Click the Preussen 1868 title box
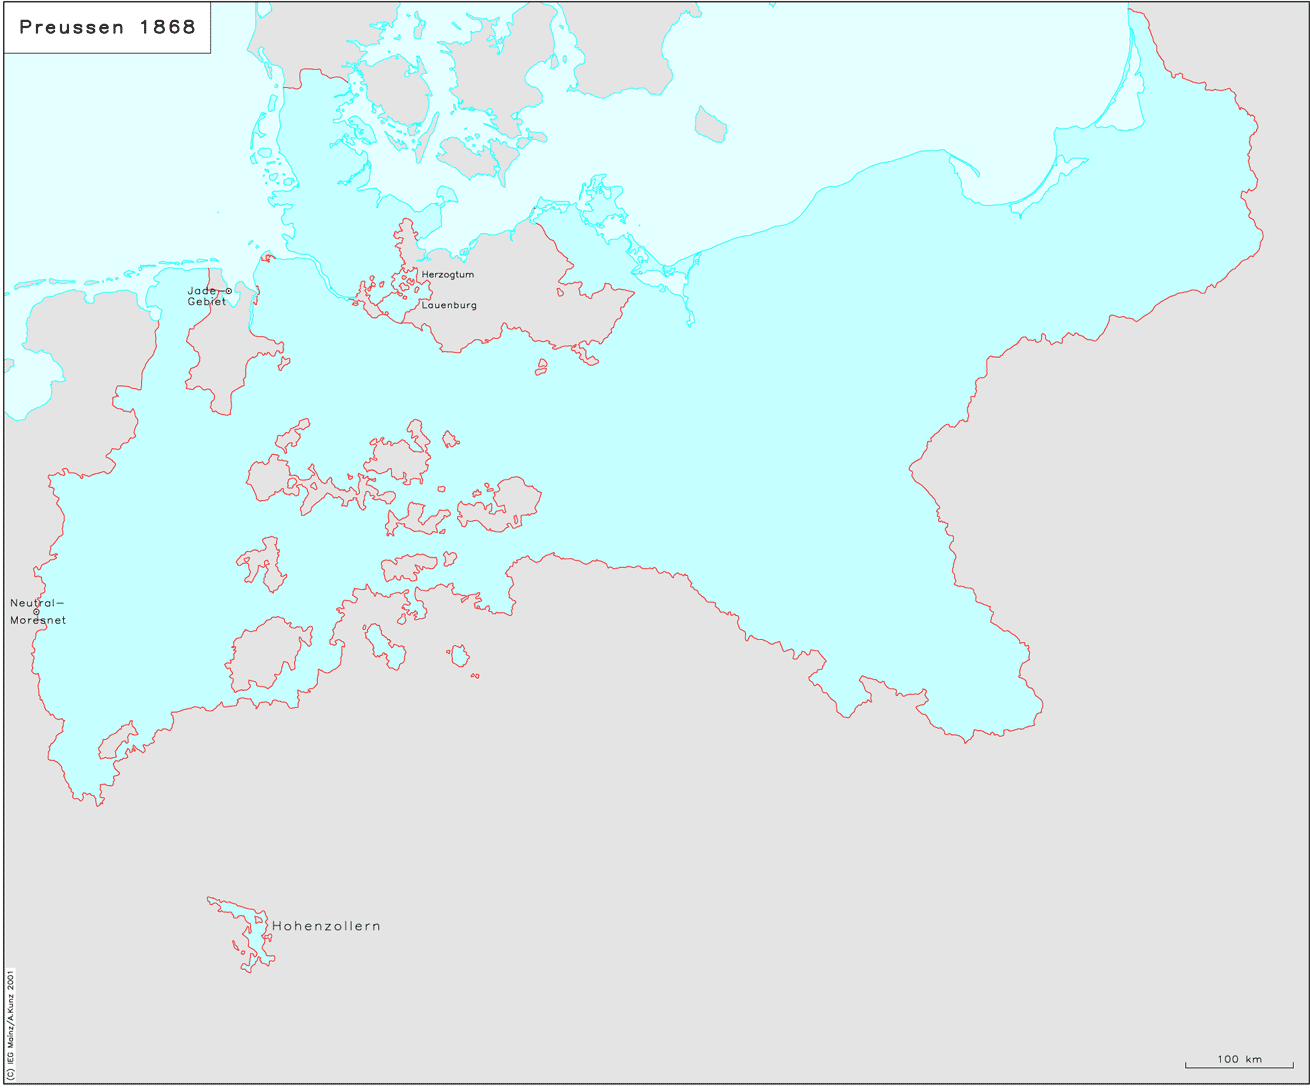 108,28
